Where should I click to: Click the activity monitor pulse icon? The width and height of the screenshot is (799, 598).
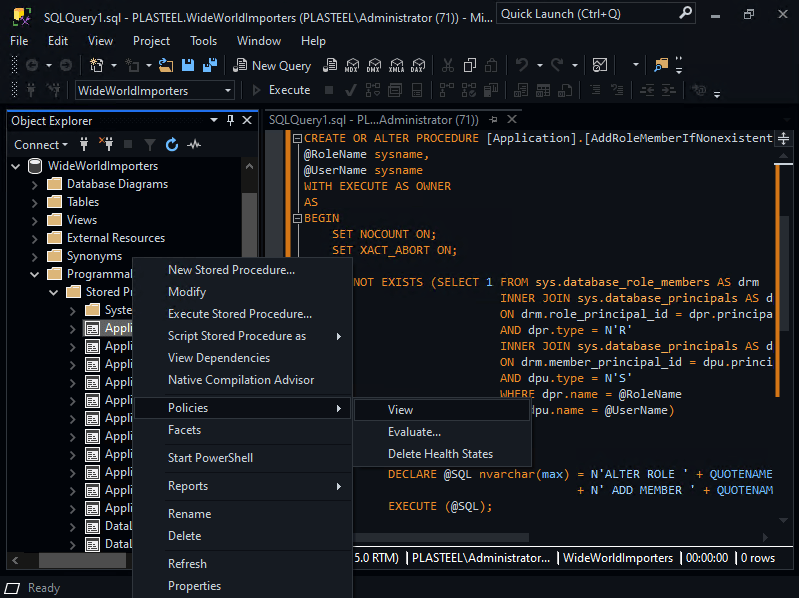point(194,145)
